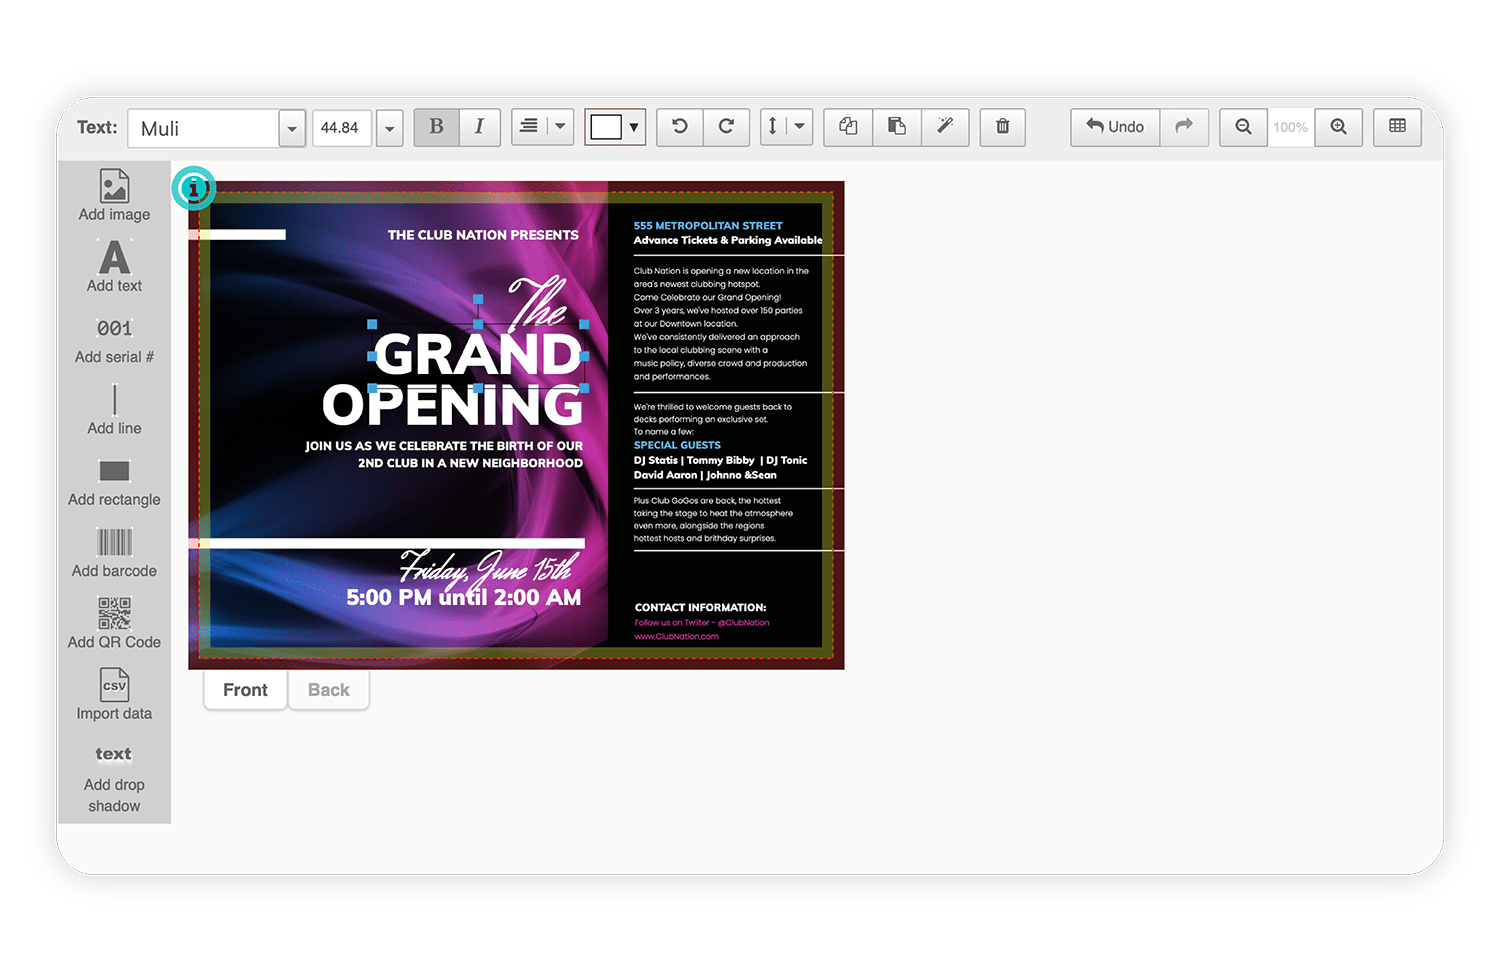
Task: Delete selected item with trash icon
Action: click(x=1002, y=127)
